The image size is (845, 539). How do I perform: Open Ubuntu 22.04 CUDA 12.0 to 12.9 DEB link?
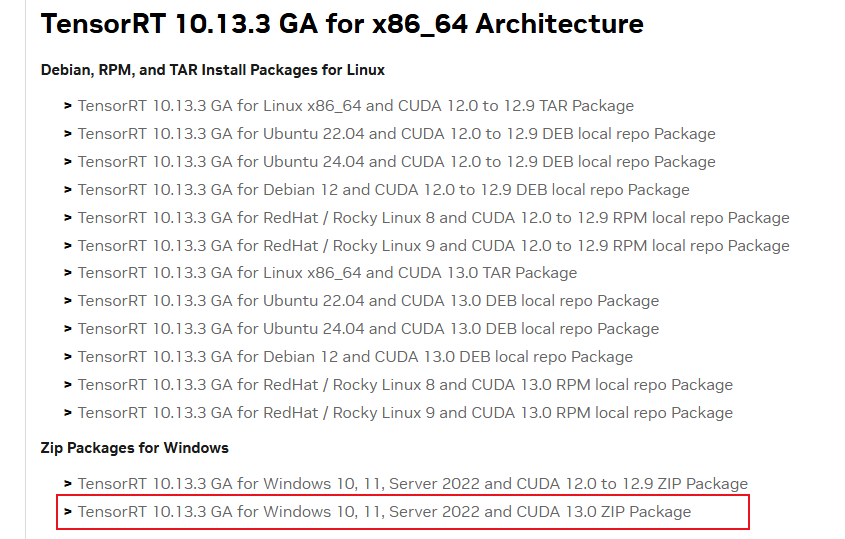[x=397, y=134]
